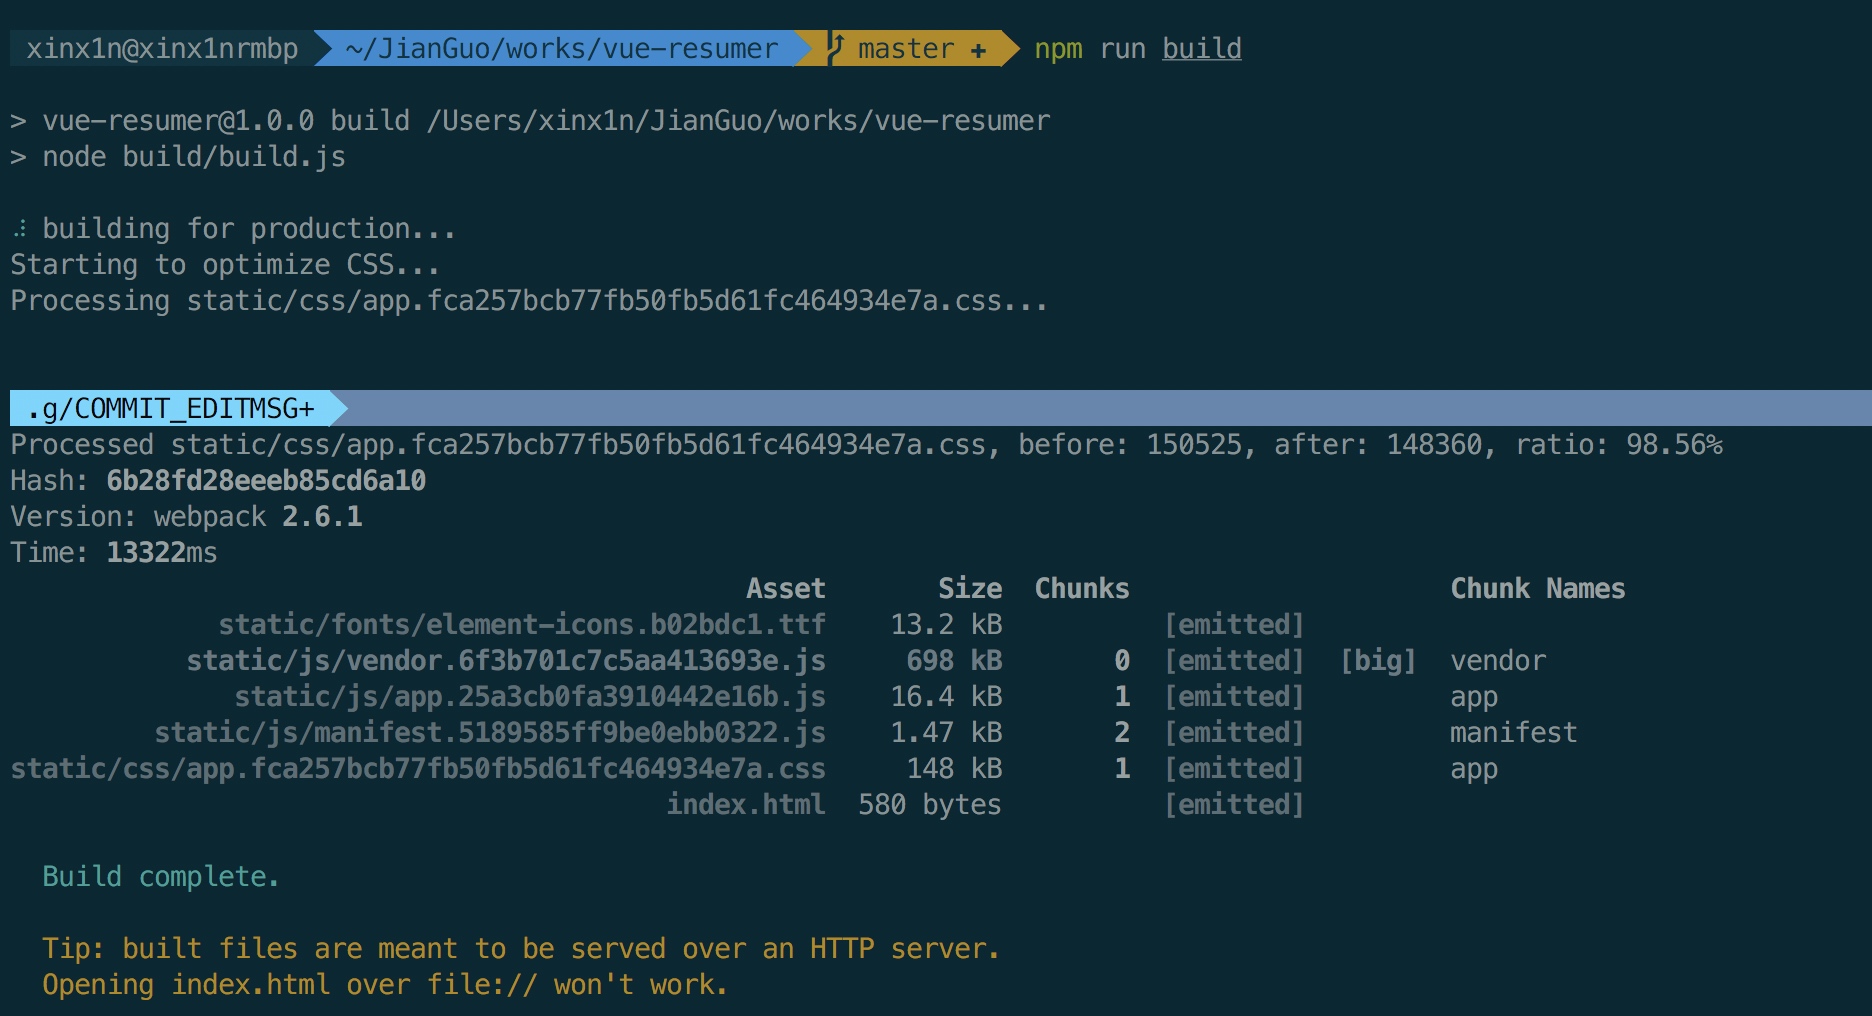
Task: Click the app.25a3cb0fa3910442e16b.js asset path
Action: pyautogui.click(x=530, y=697)
